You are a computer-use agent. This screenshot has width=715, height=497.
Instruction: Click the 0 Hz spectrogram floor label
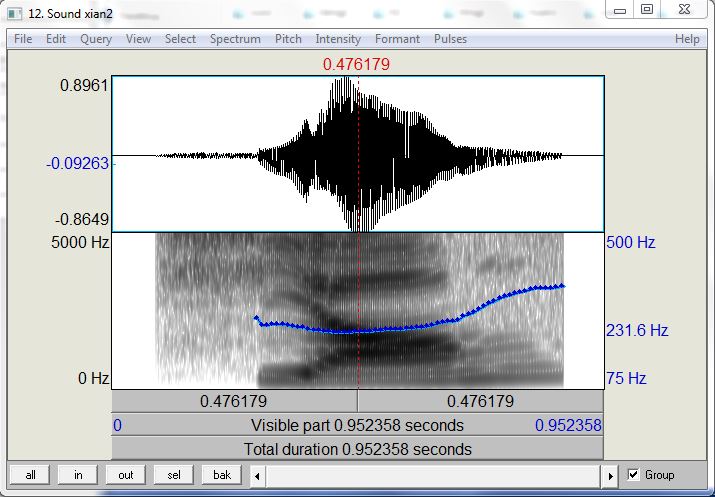93,378
